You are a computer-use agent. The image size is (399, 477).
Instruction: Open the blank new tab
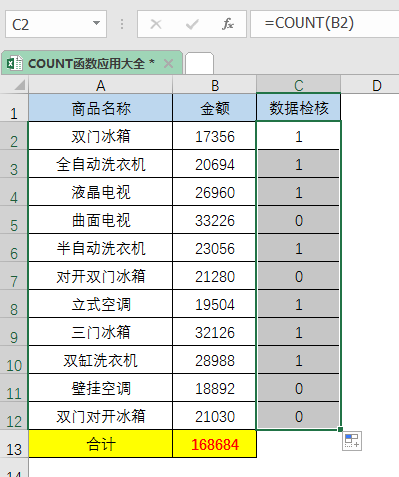pyautogui.click(x=199, y=63)
